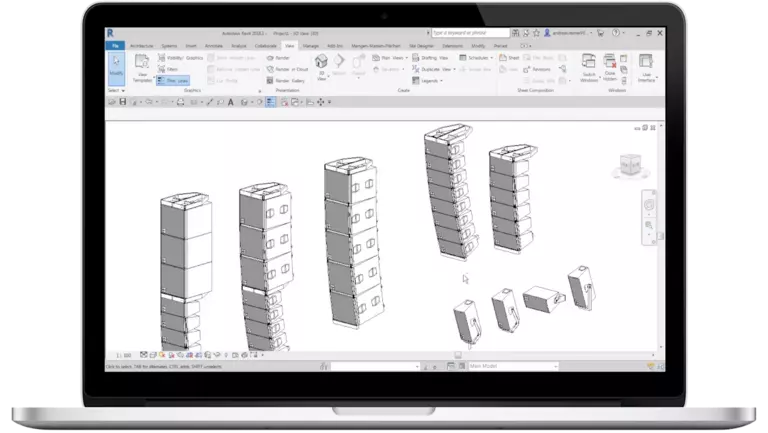Click the Help question mark icon
Image resolution: width=768 pixels, height=433 pixels.
616,33
